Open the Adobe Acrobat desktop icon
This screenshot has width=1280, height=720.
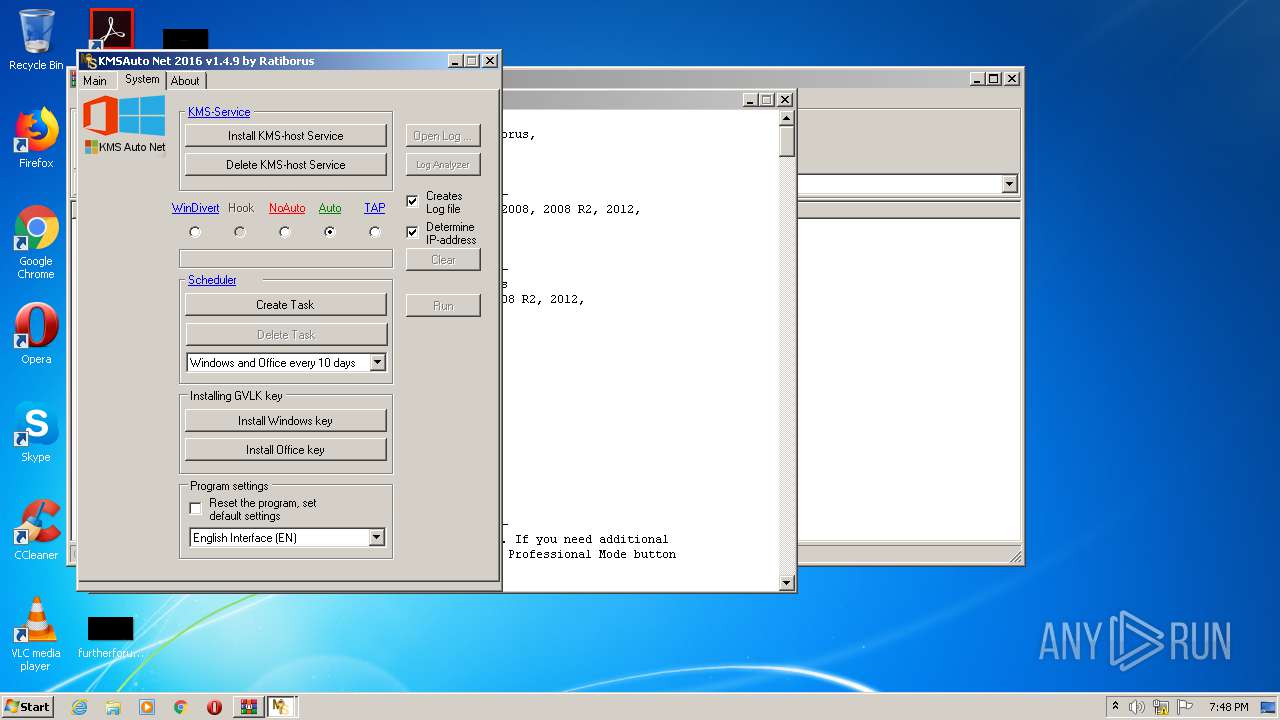[111, 30]
